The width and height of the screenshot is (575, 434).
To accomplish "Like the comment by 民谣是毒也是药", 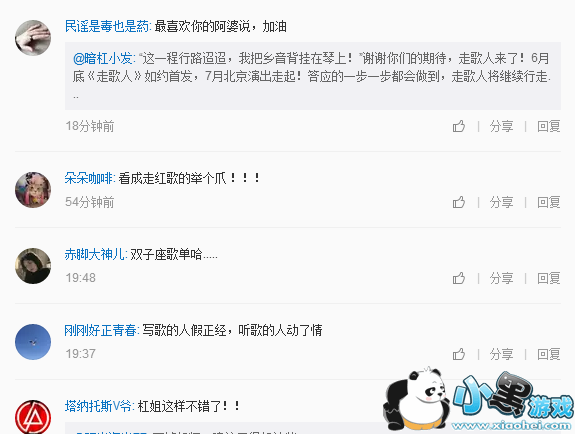I will [x=458, y=126].
